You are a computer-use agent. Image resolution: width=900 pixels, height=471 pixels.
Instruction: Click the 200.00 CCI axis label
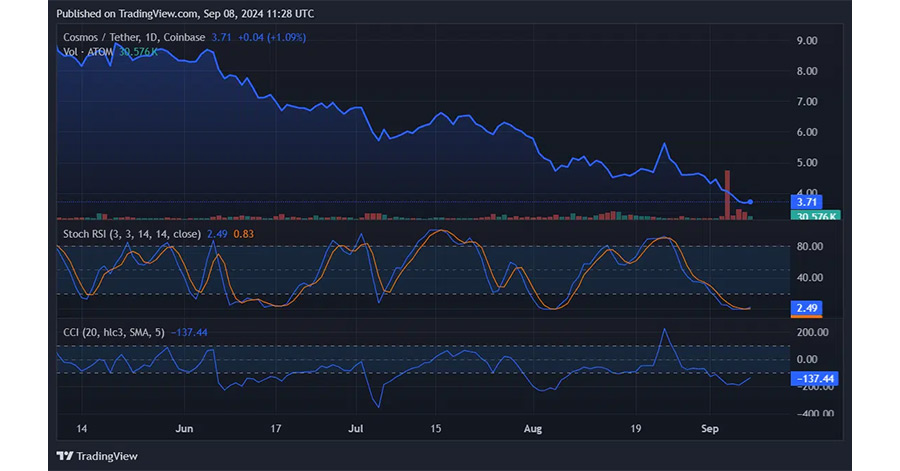(x=813, y=332)
